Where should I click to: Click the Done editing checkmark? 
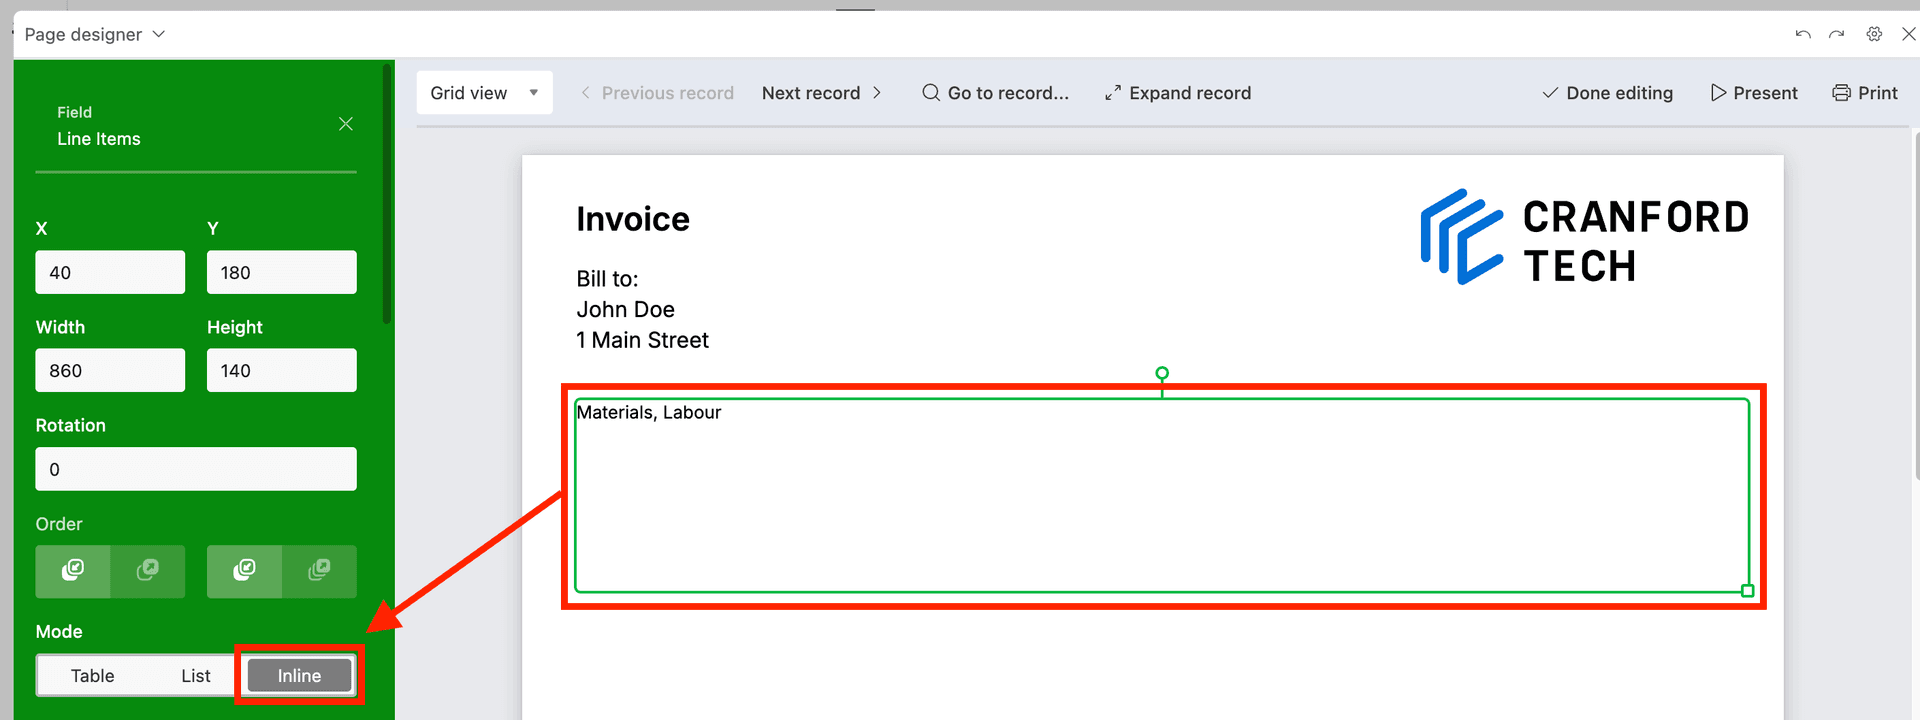tap(1550, 93)
